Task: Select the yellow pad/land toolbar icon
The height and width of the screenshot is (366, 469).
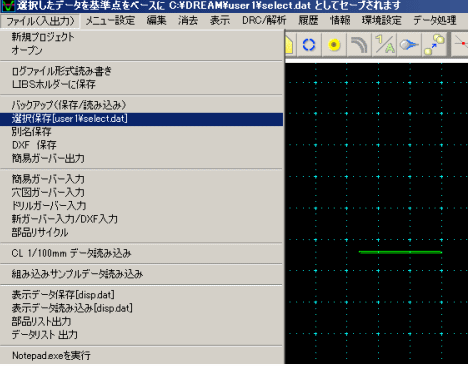Action: click(334, 45)
